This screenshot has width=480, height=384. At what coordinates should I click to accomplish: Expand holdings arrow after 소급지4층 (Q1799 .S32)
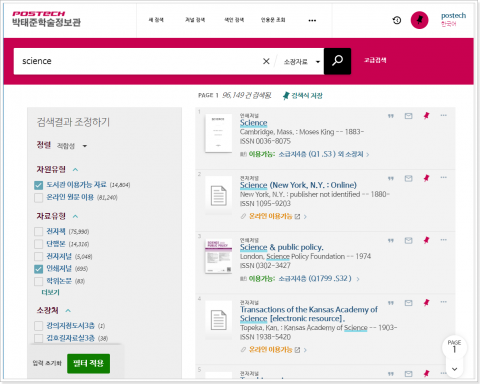(x=358, y=279)
